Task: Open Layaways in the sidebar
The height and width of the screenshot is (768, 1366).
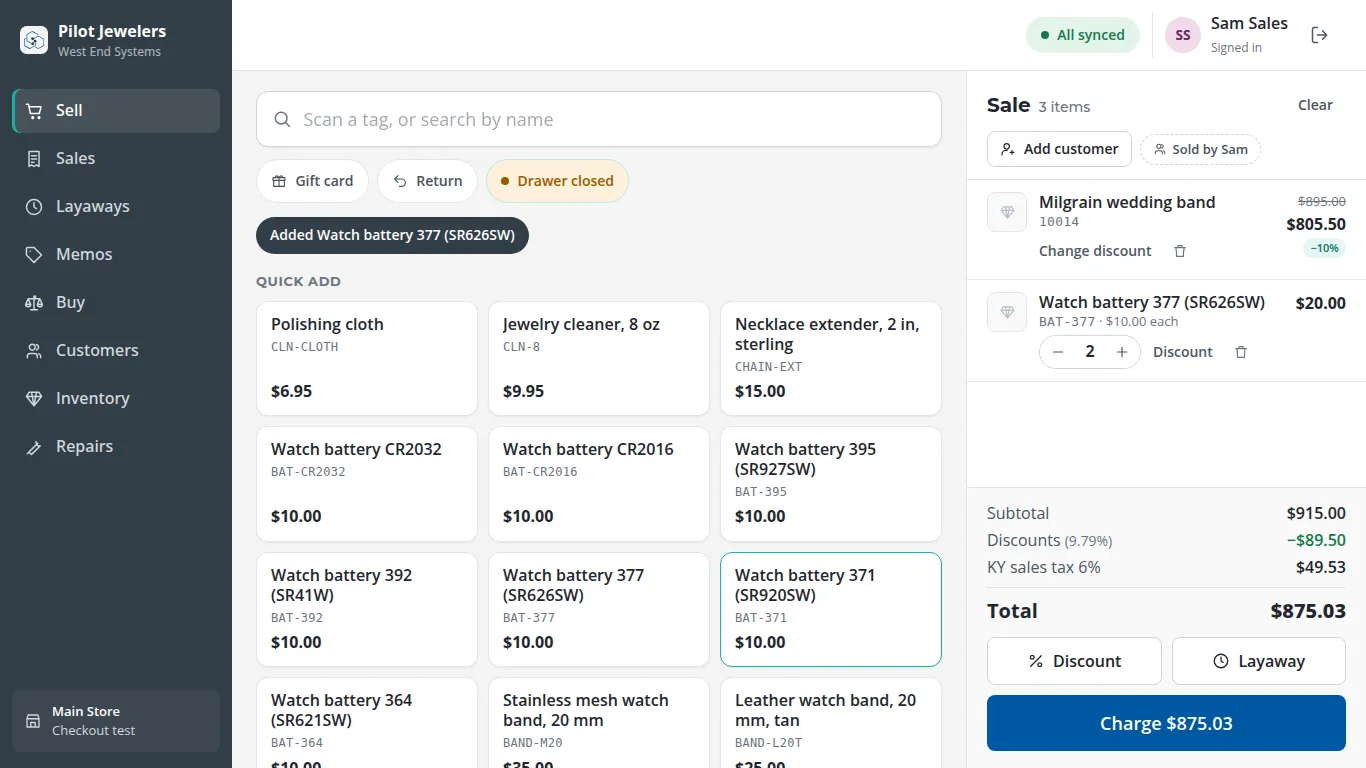Action: pyautogui.click(x=116, y=207)
